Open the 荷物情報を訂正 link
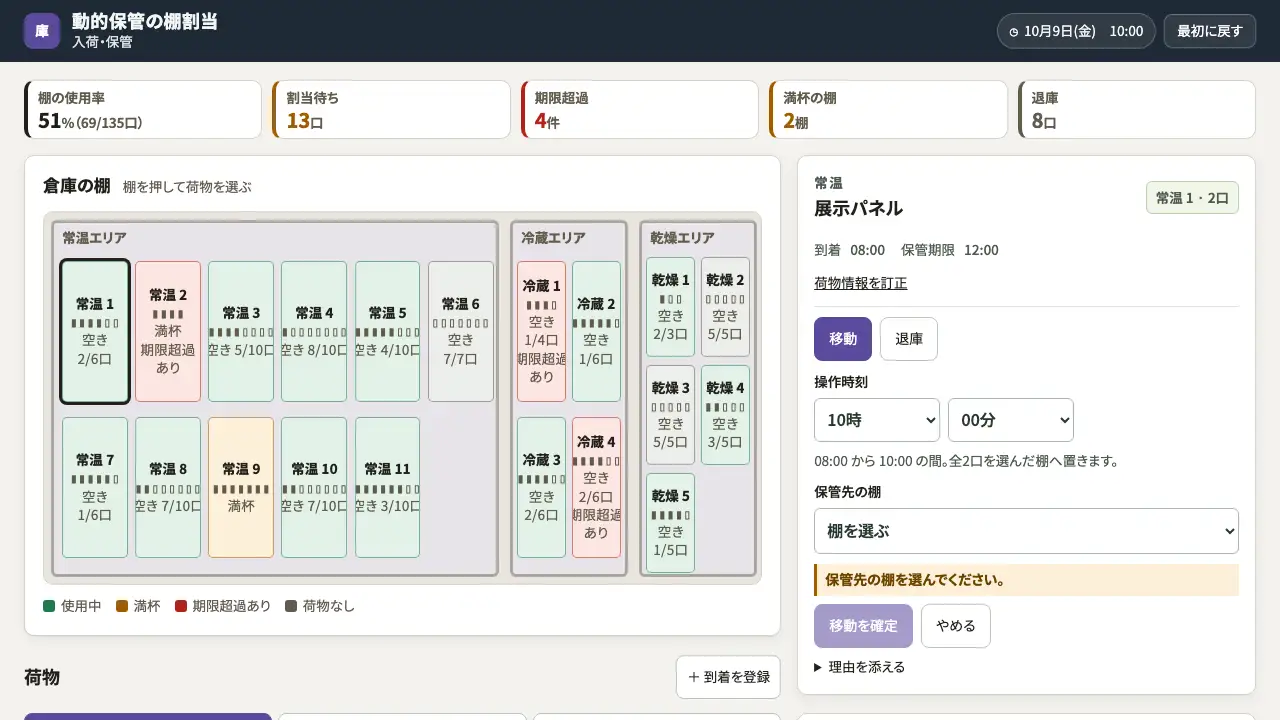Viewport: 1280px width, 720px height. [861, 283]
